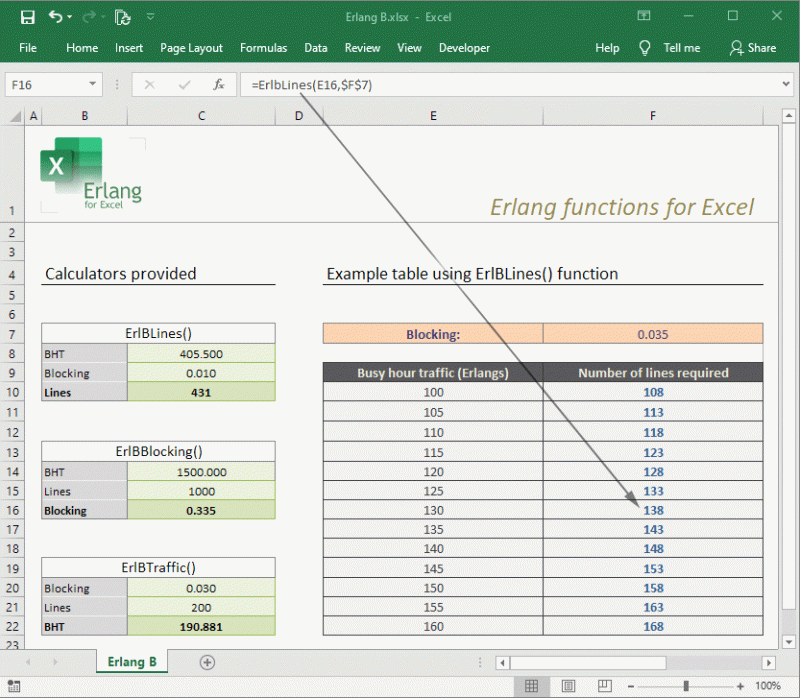
Task: Expand the formula bar chevron
Action: (x=786, y=84)
